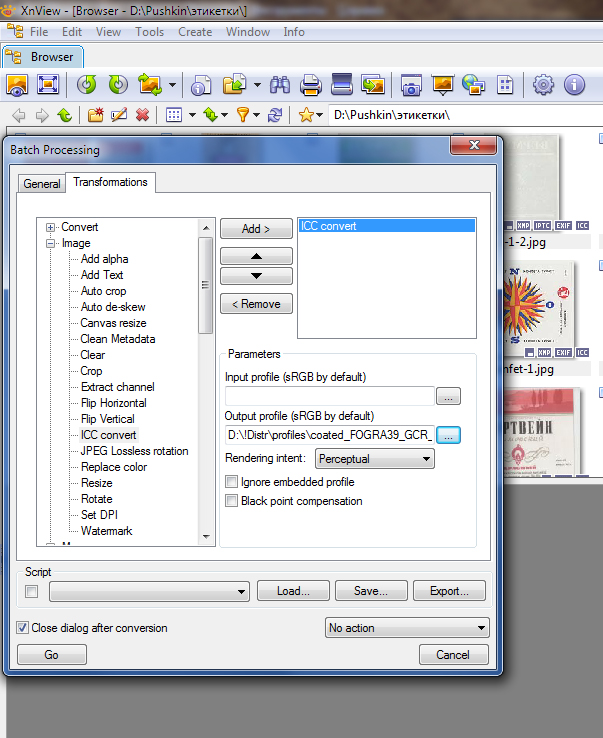603x738 pixels.
Task: Open the Create menu
Action: coord(195,32)
